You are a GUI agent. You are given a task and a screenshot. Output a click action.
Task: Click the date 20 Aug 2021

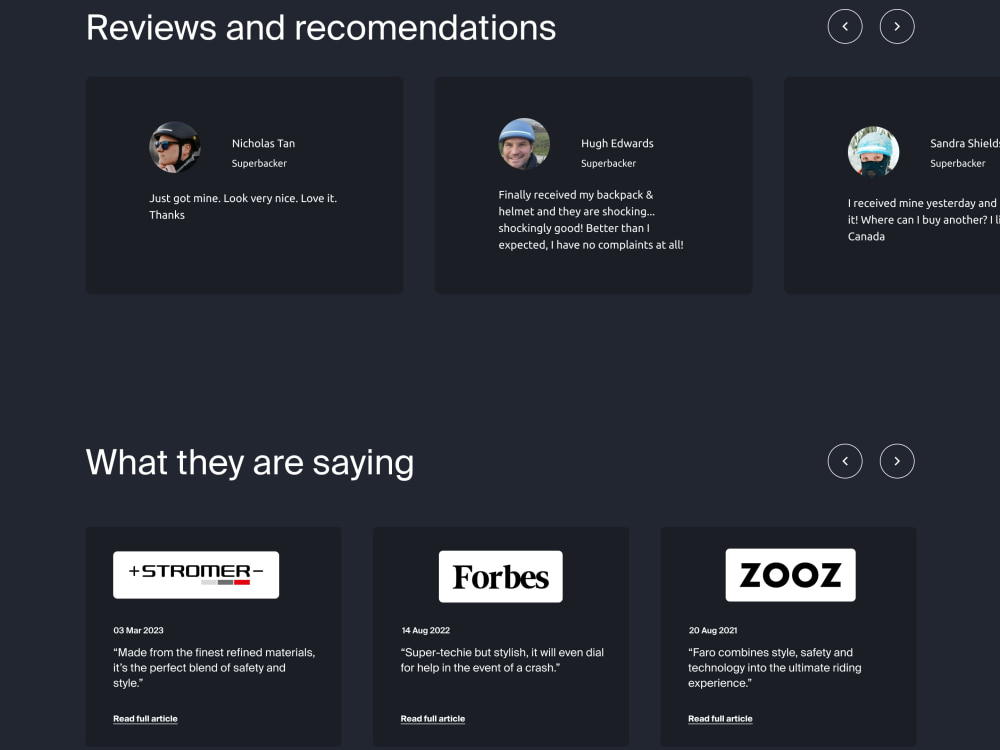(x=713, y=630)
